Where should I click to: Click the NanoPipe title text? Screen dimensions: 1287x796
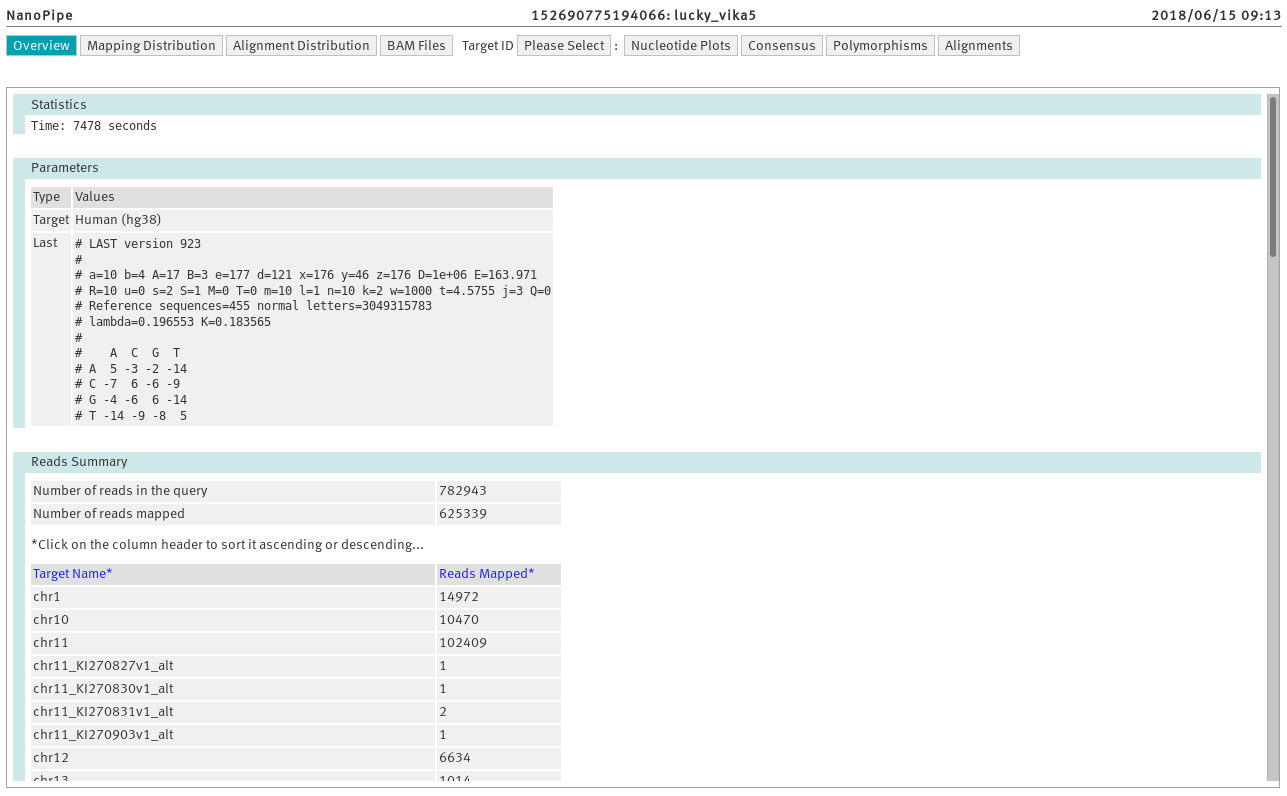tap(40, 16)
